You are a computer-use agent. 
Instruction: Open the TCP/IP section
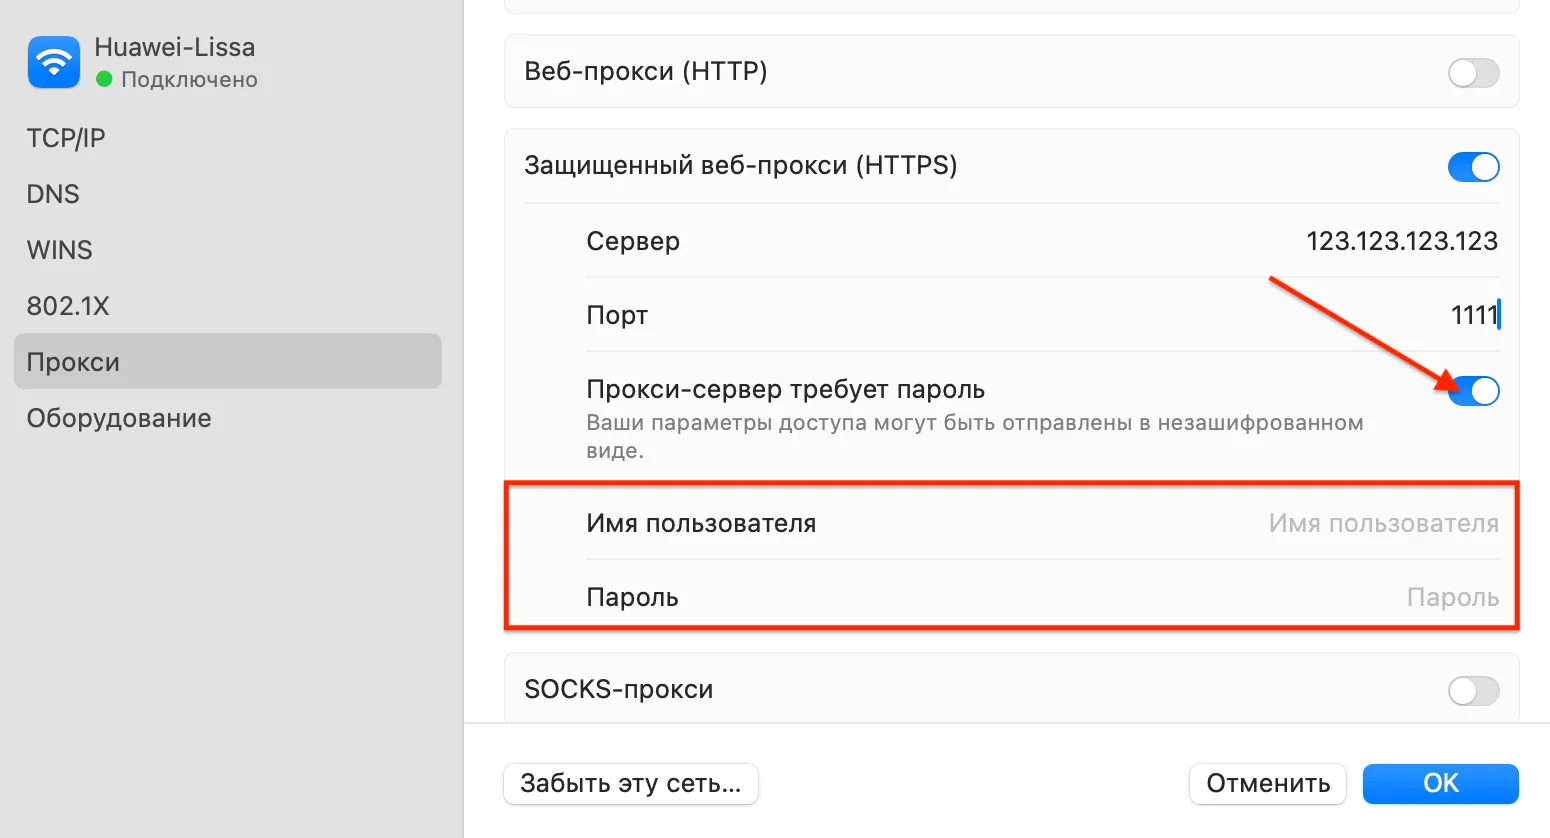[x=66, y=138]
